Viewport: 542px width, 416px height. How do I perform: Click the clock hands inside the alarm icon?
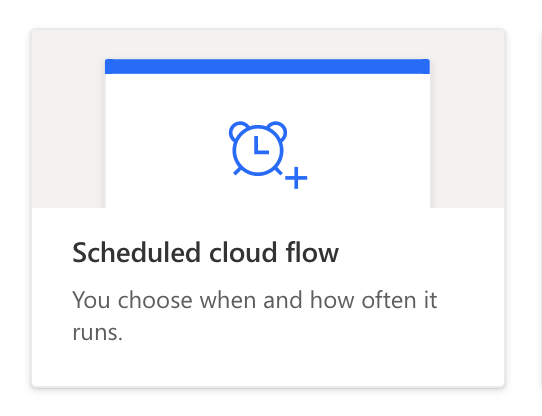261,145
